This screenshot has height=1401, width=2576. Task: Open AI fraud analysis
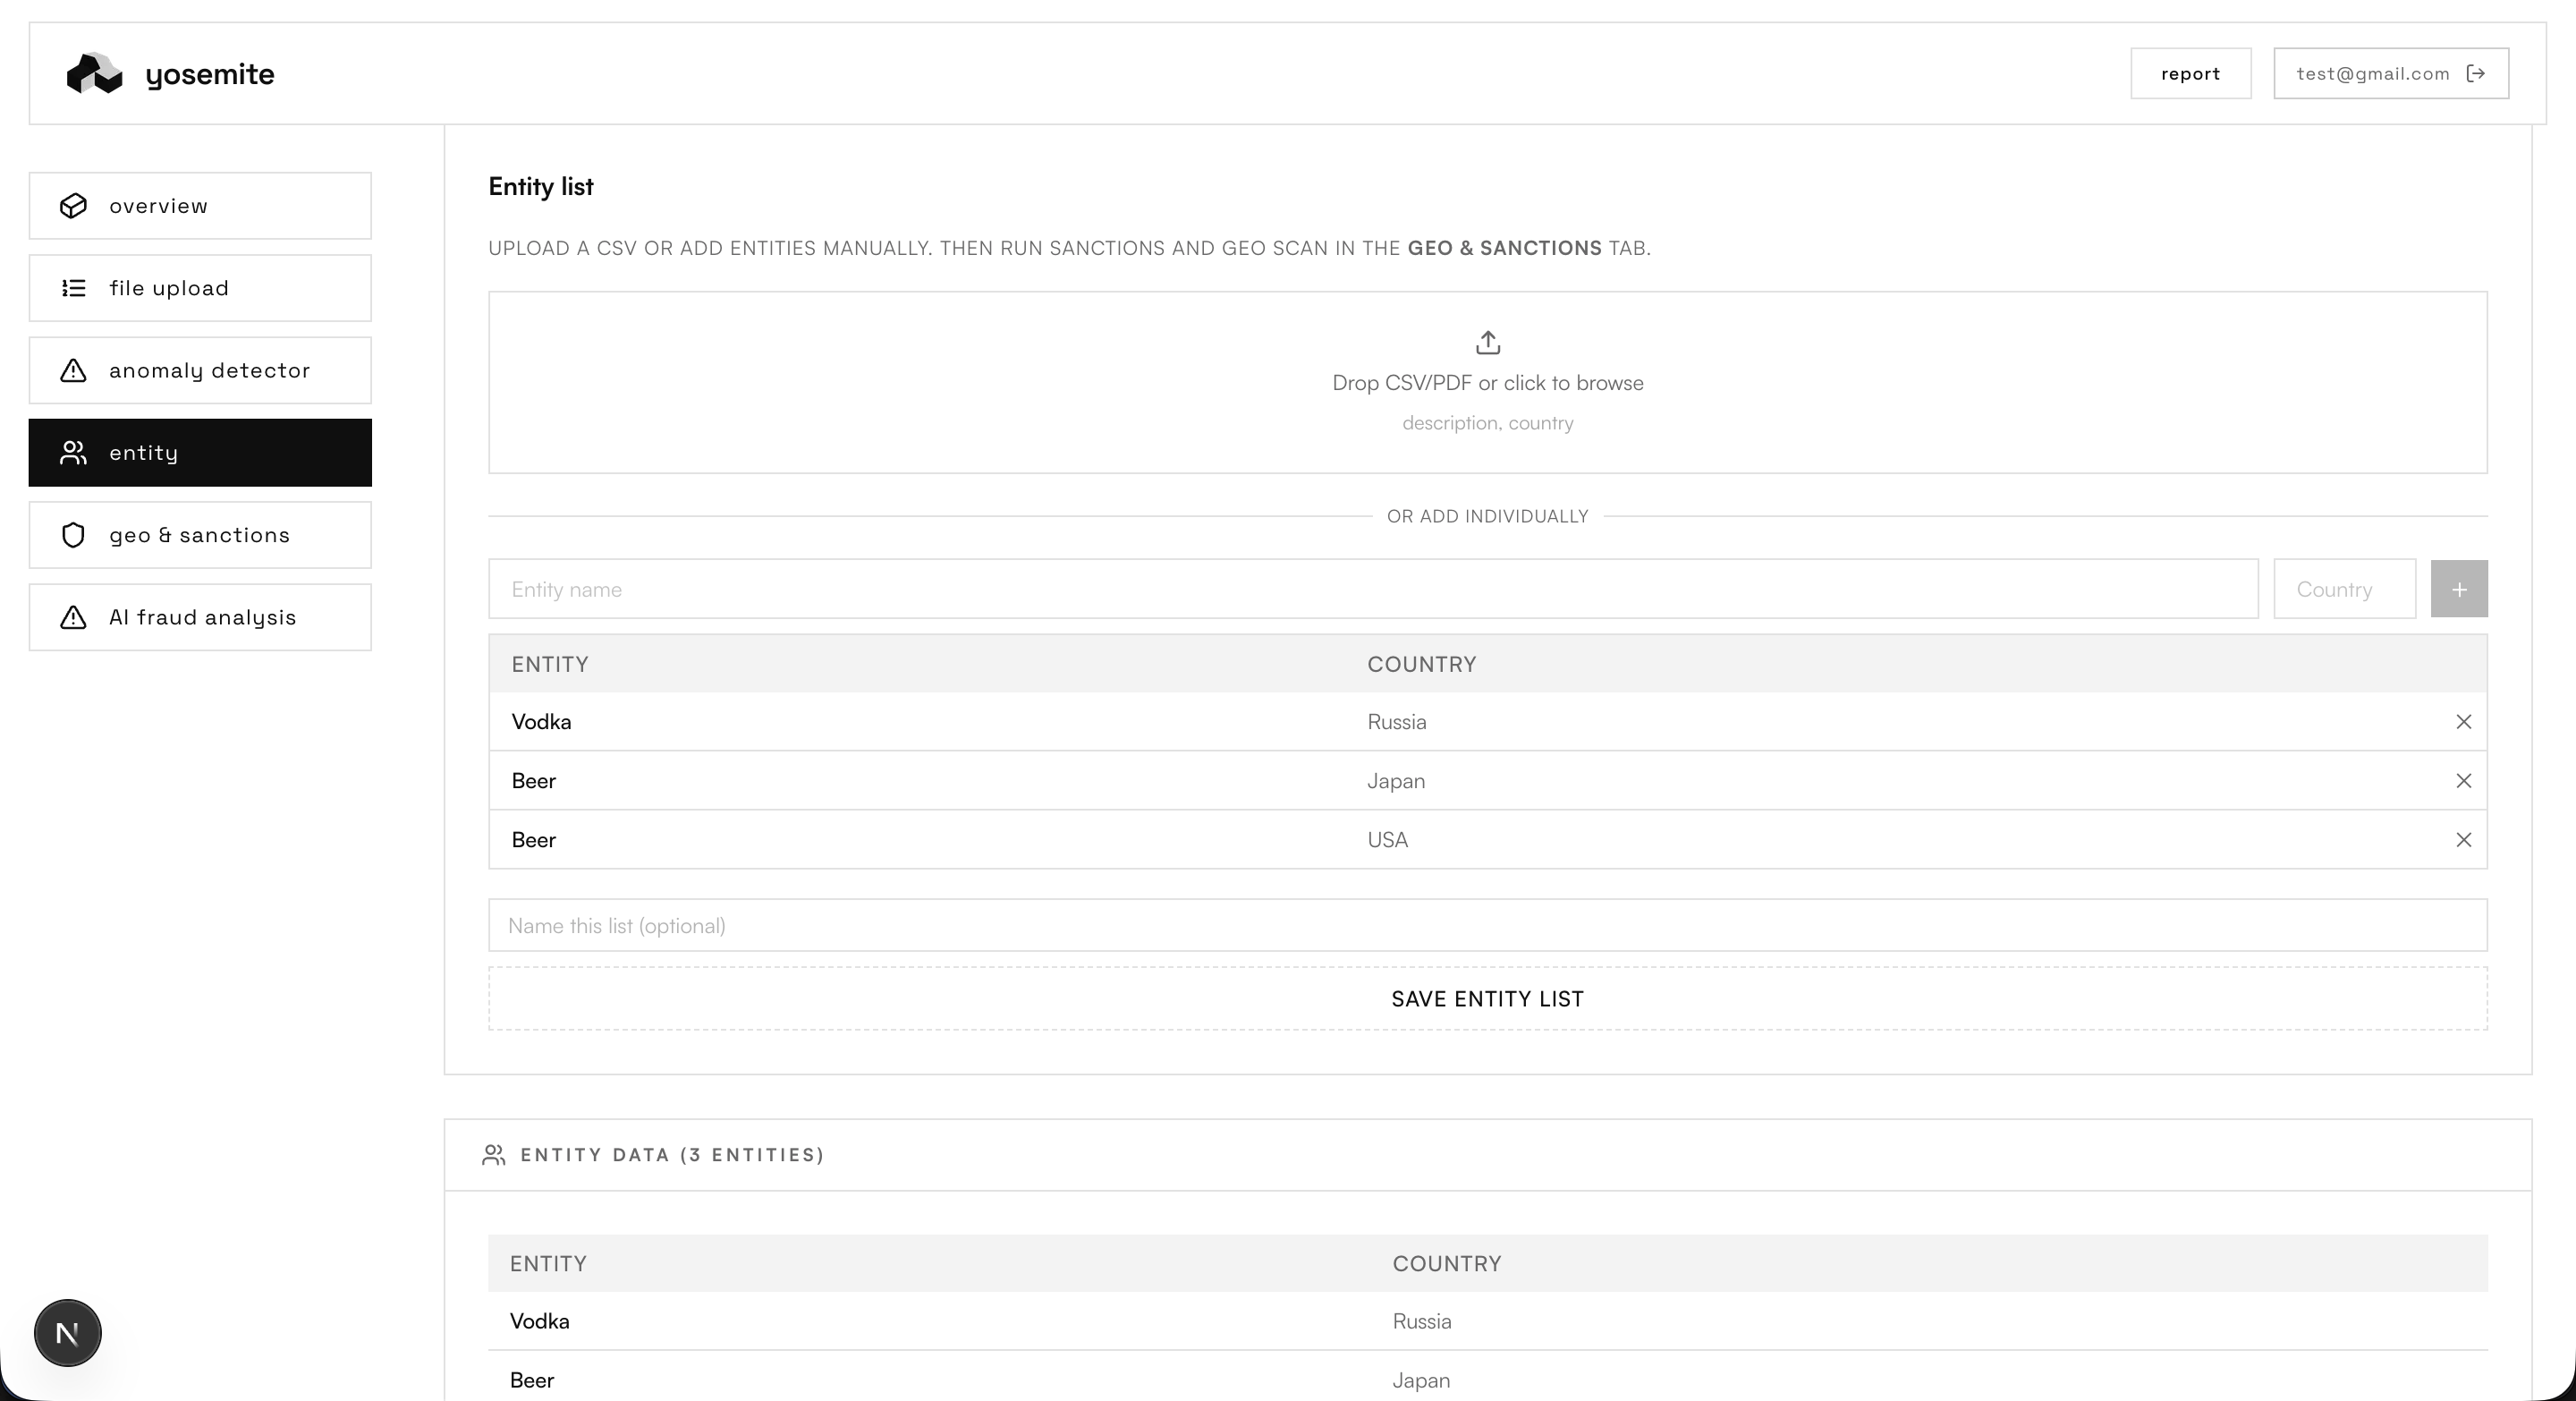200,618
